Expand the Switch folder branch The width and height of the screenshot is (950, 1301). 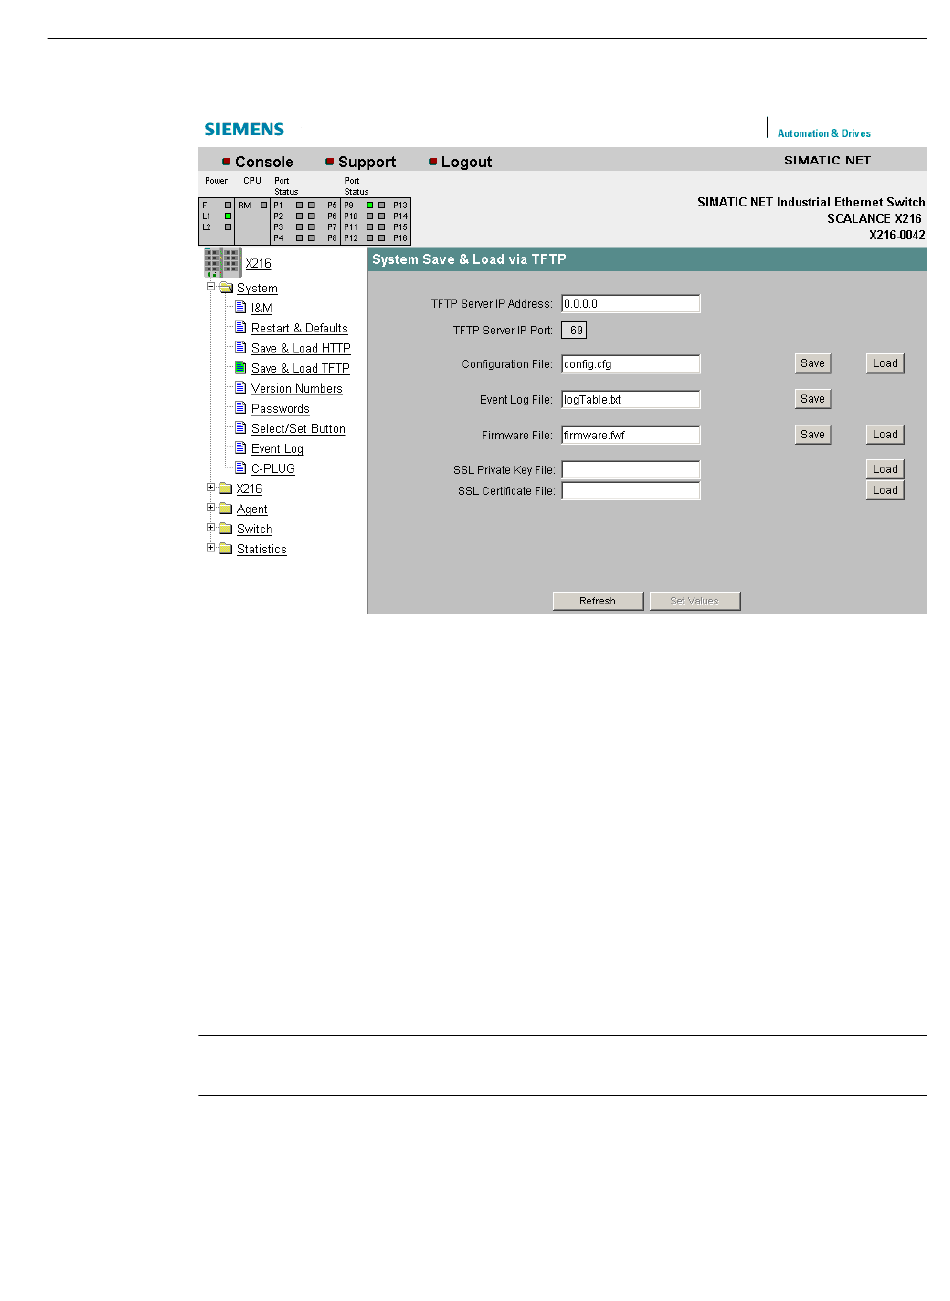(211, 527)
